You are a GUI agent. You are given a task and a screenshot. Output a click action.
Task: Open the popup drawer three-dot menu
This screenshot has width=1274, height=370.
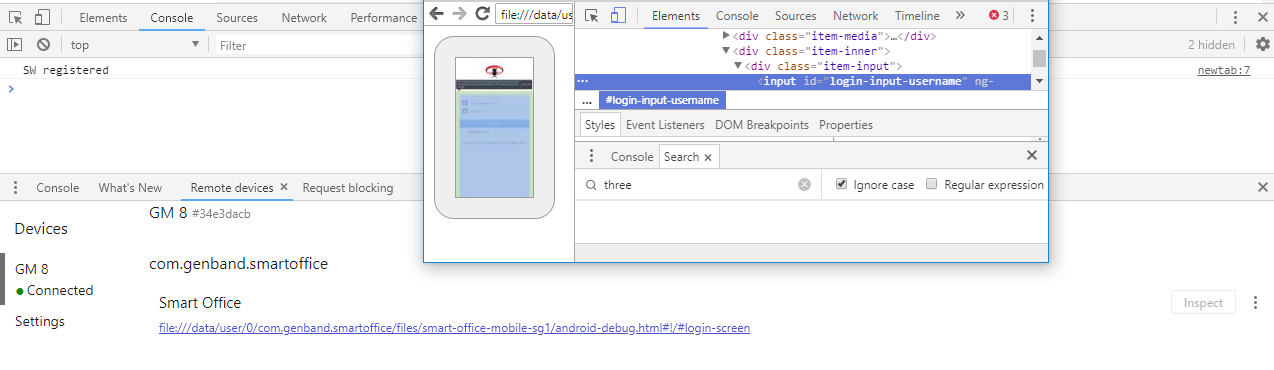click(591, 156)
